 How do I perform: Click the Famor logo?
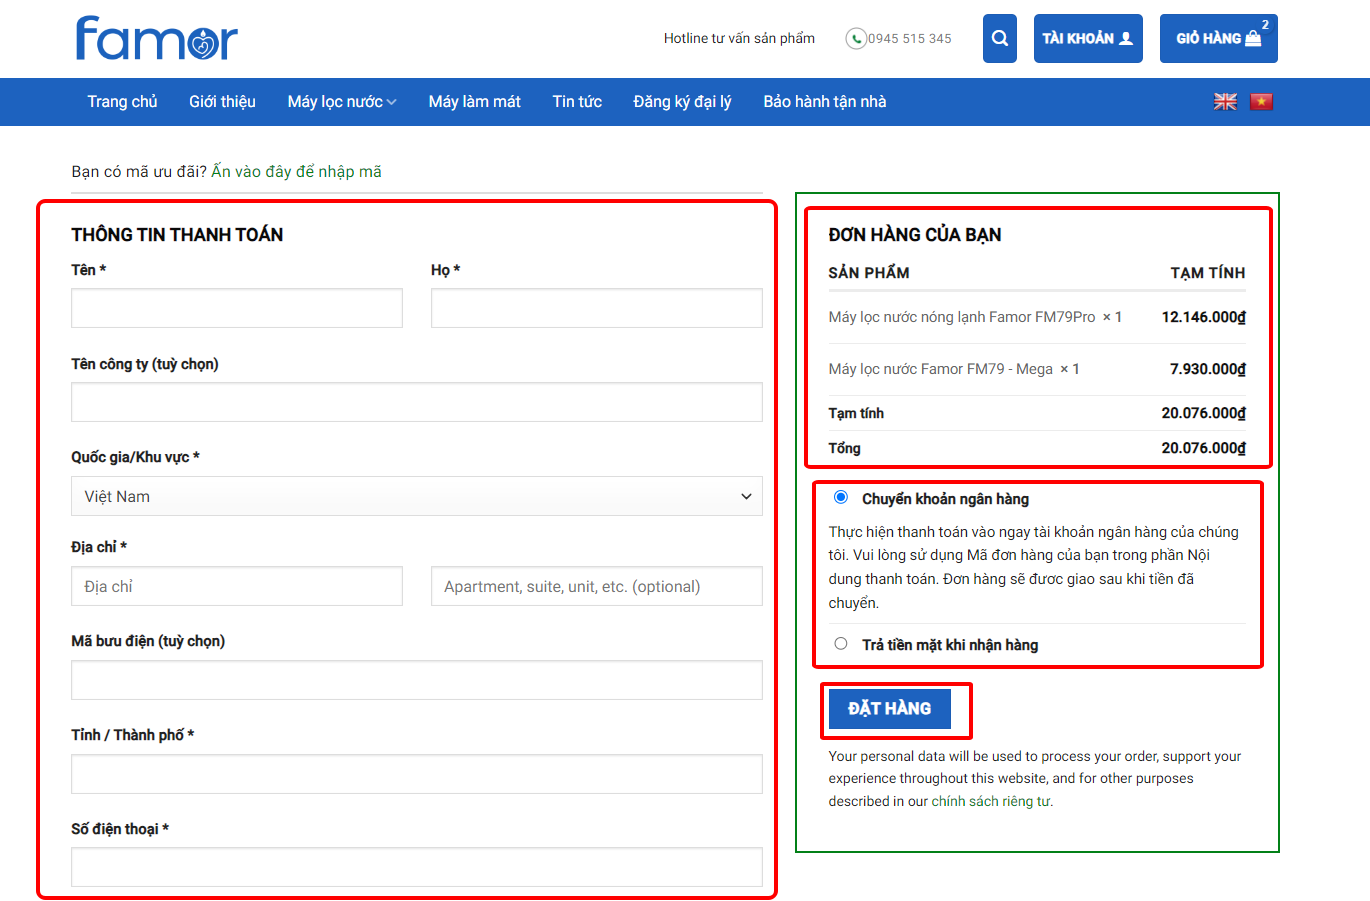[157, 38]
